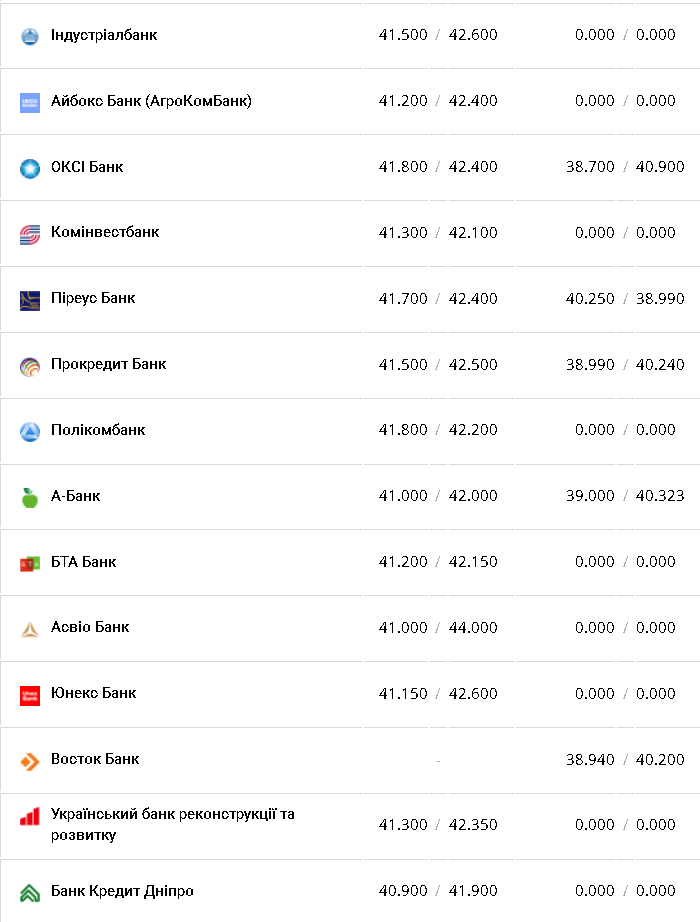Open the Айбокс Банк (АгроКомБанк) link
This screenshot has width=700, height=922.
(151, 101)
